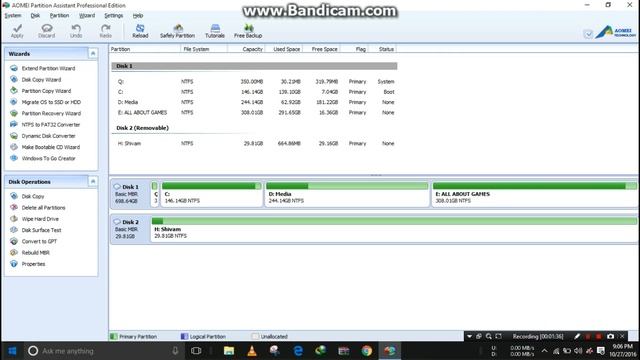640x360 pixels.
Task: Open the Windows Start menu
Action: [x=12, y=351]
